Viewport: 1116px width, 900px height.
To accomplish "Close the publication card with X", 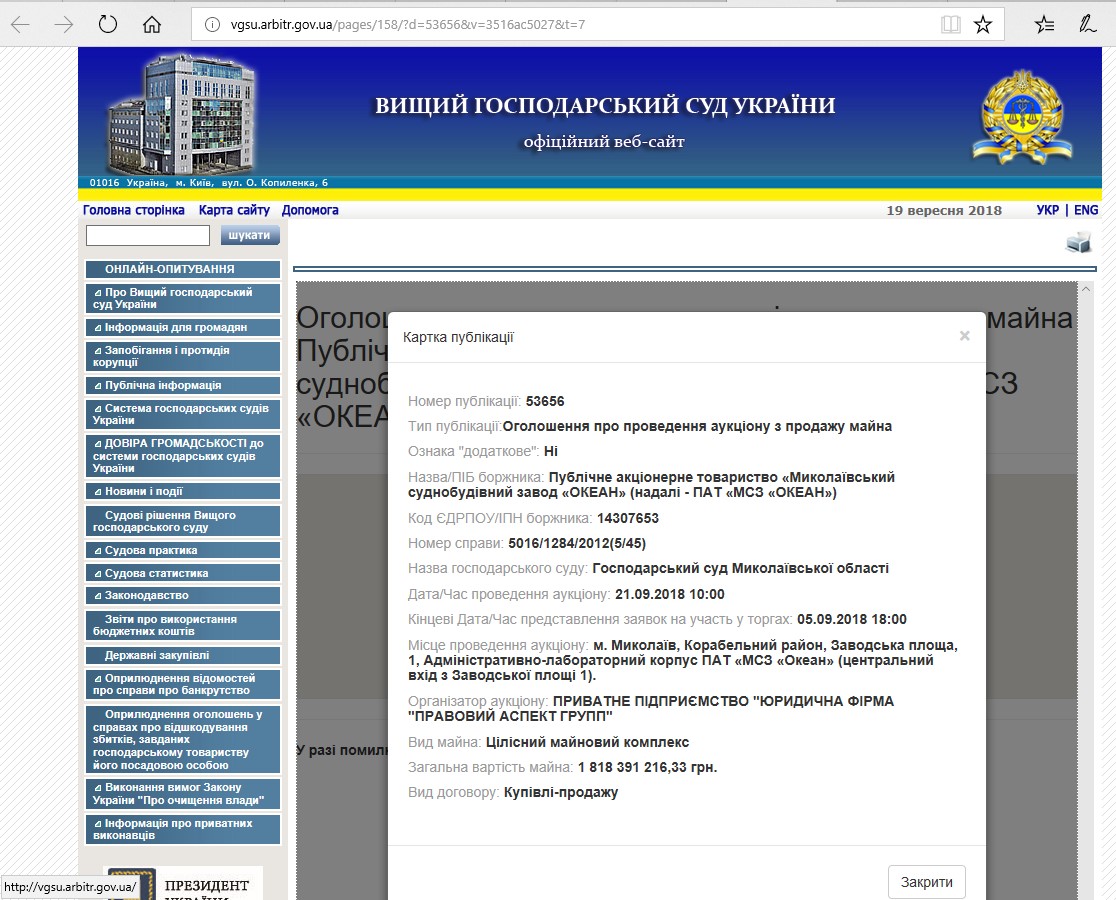I will pyautogui.click(x=964, y=336).
